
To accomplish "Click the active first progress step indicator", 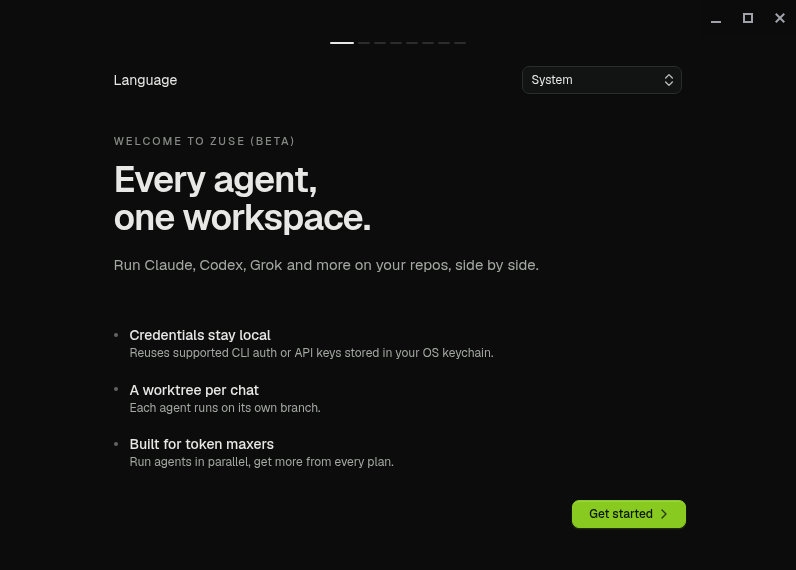I will [x=342, y=43].
